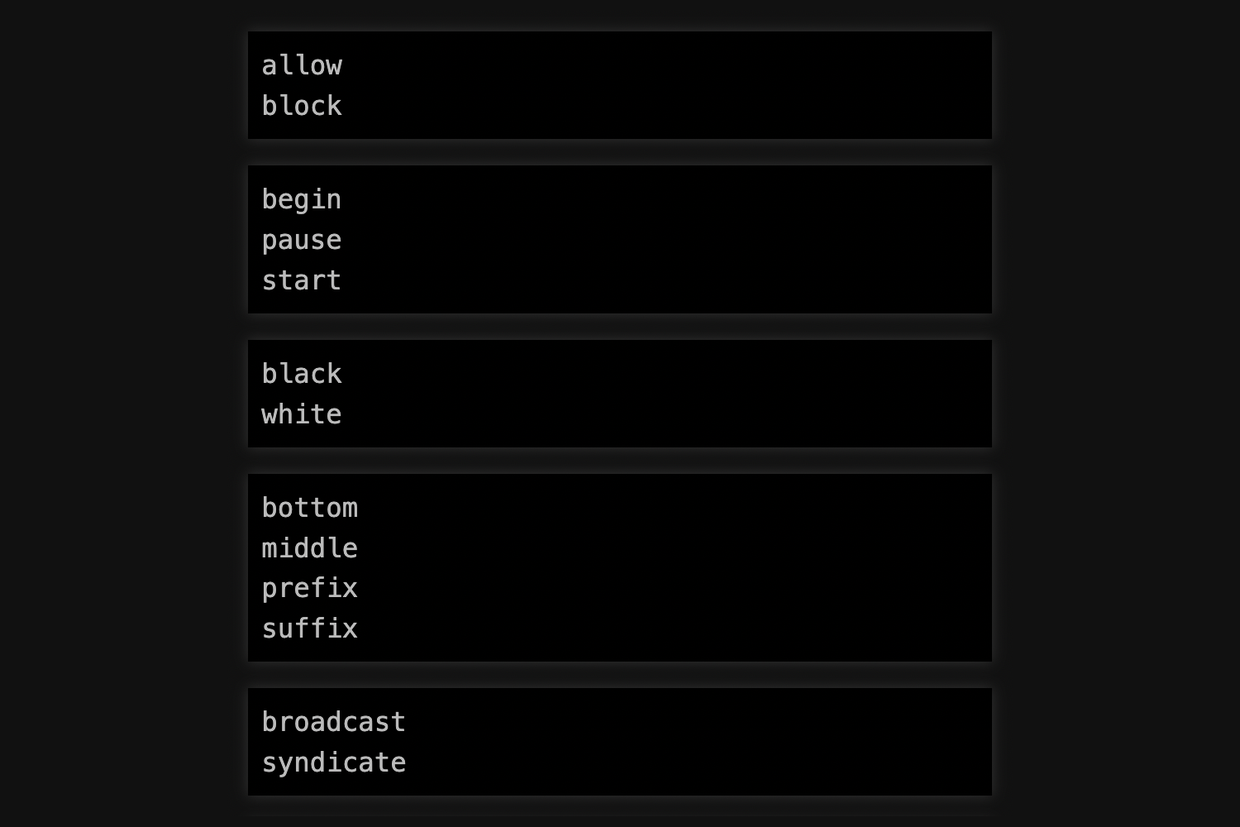Select the "white" text line

[x=301, y=414]
